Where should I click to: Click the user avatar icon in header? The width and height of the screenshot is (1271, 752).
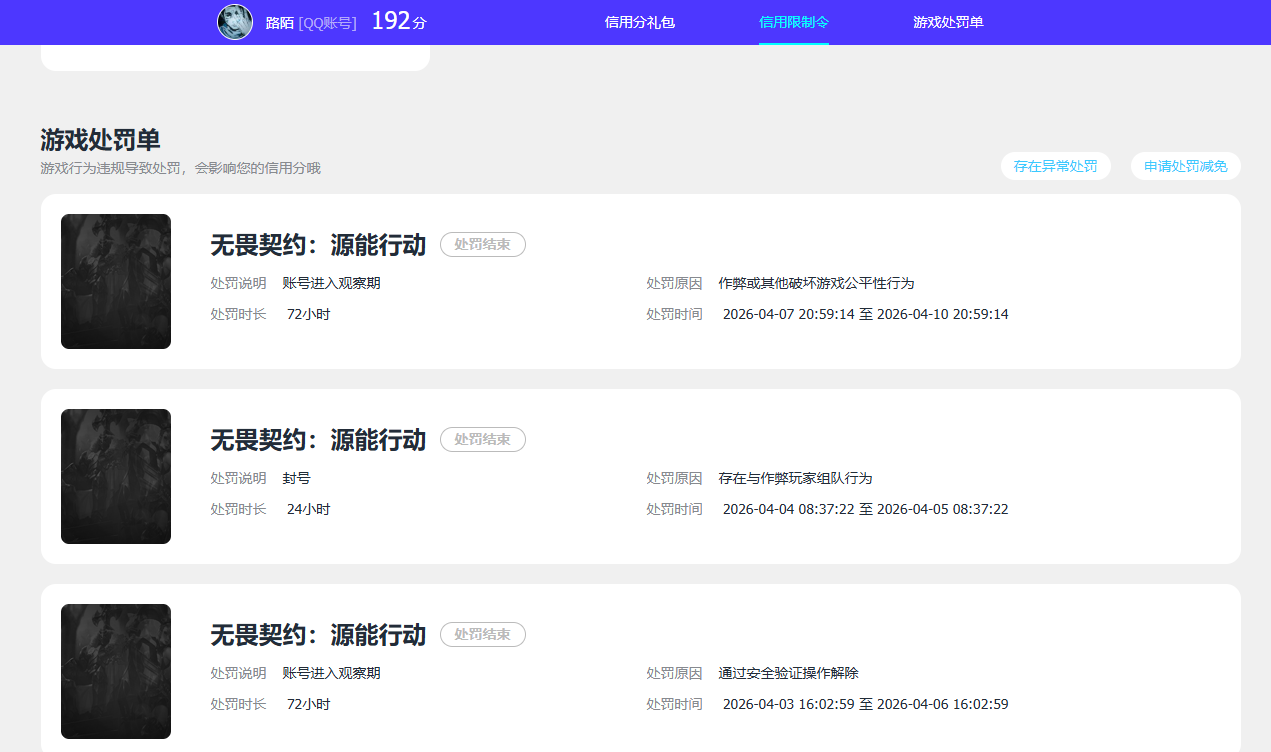pyautogui.click(x=235, y=22)
